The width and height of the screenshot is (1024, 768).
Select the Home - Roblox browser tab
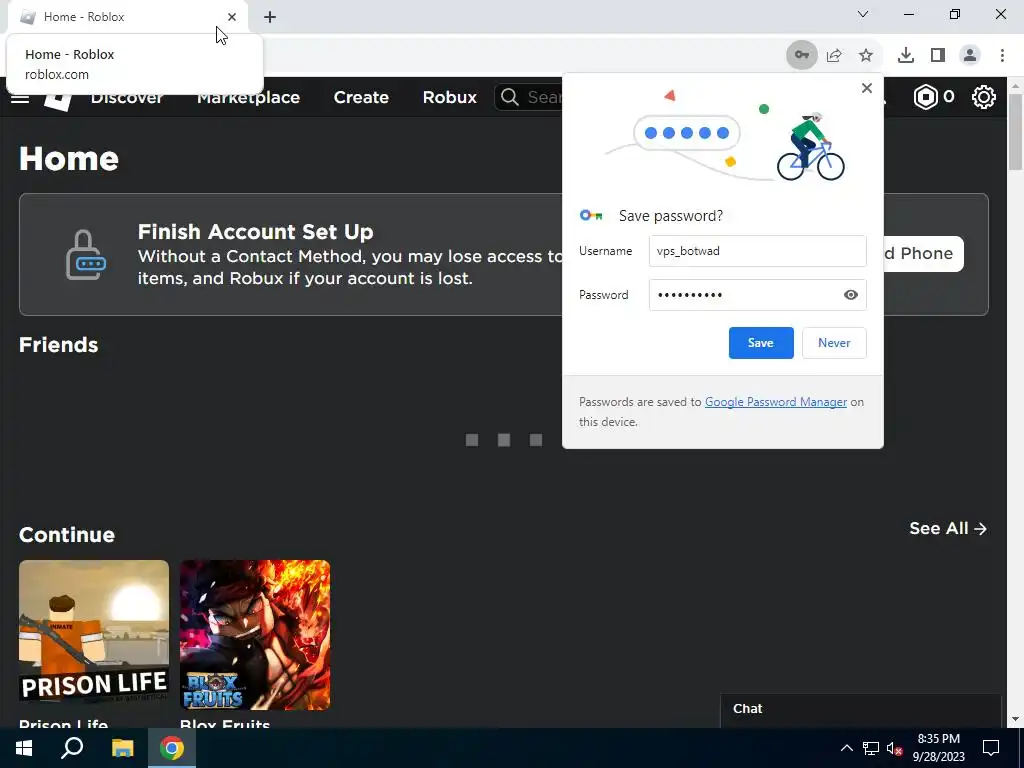tap(128, 17)
